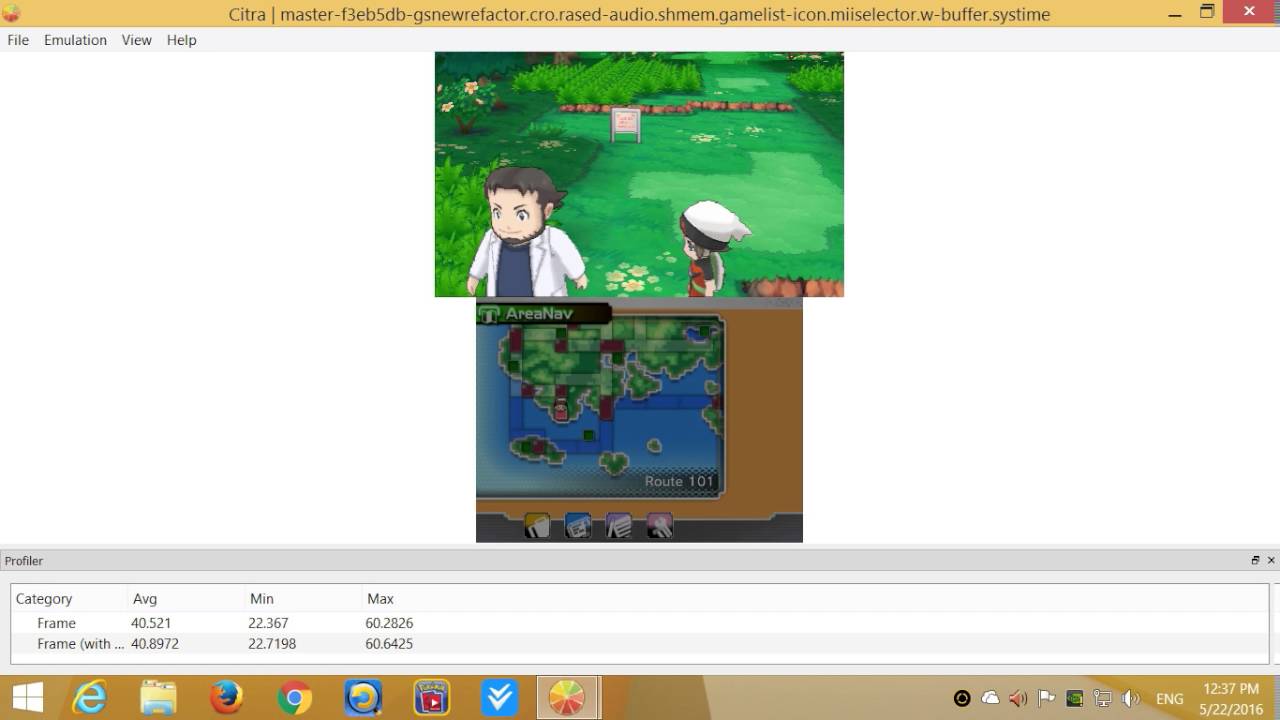Close the Citra window
The height and width of the screenshot is (720, 1280).
(1249, 11)
